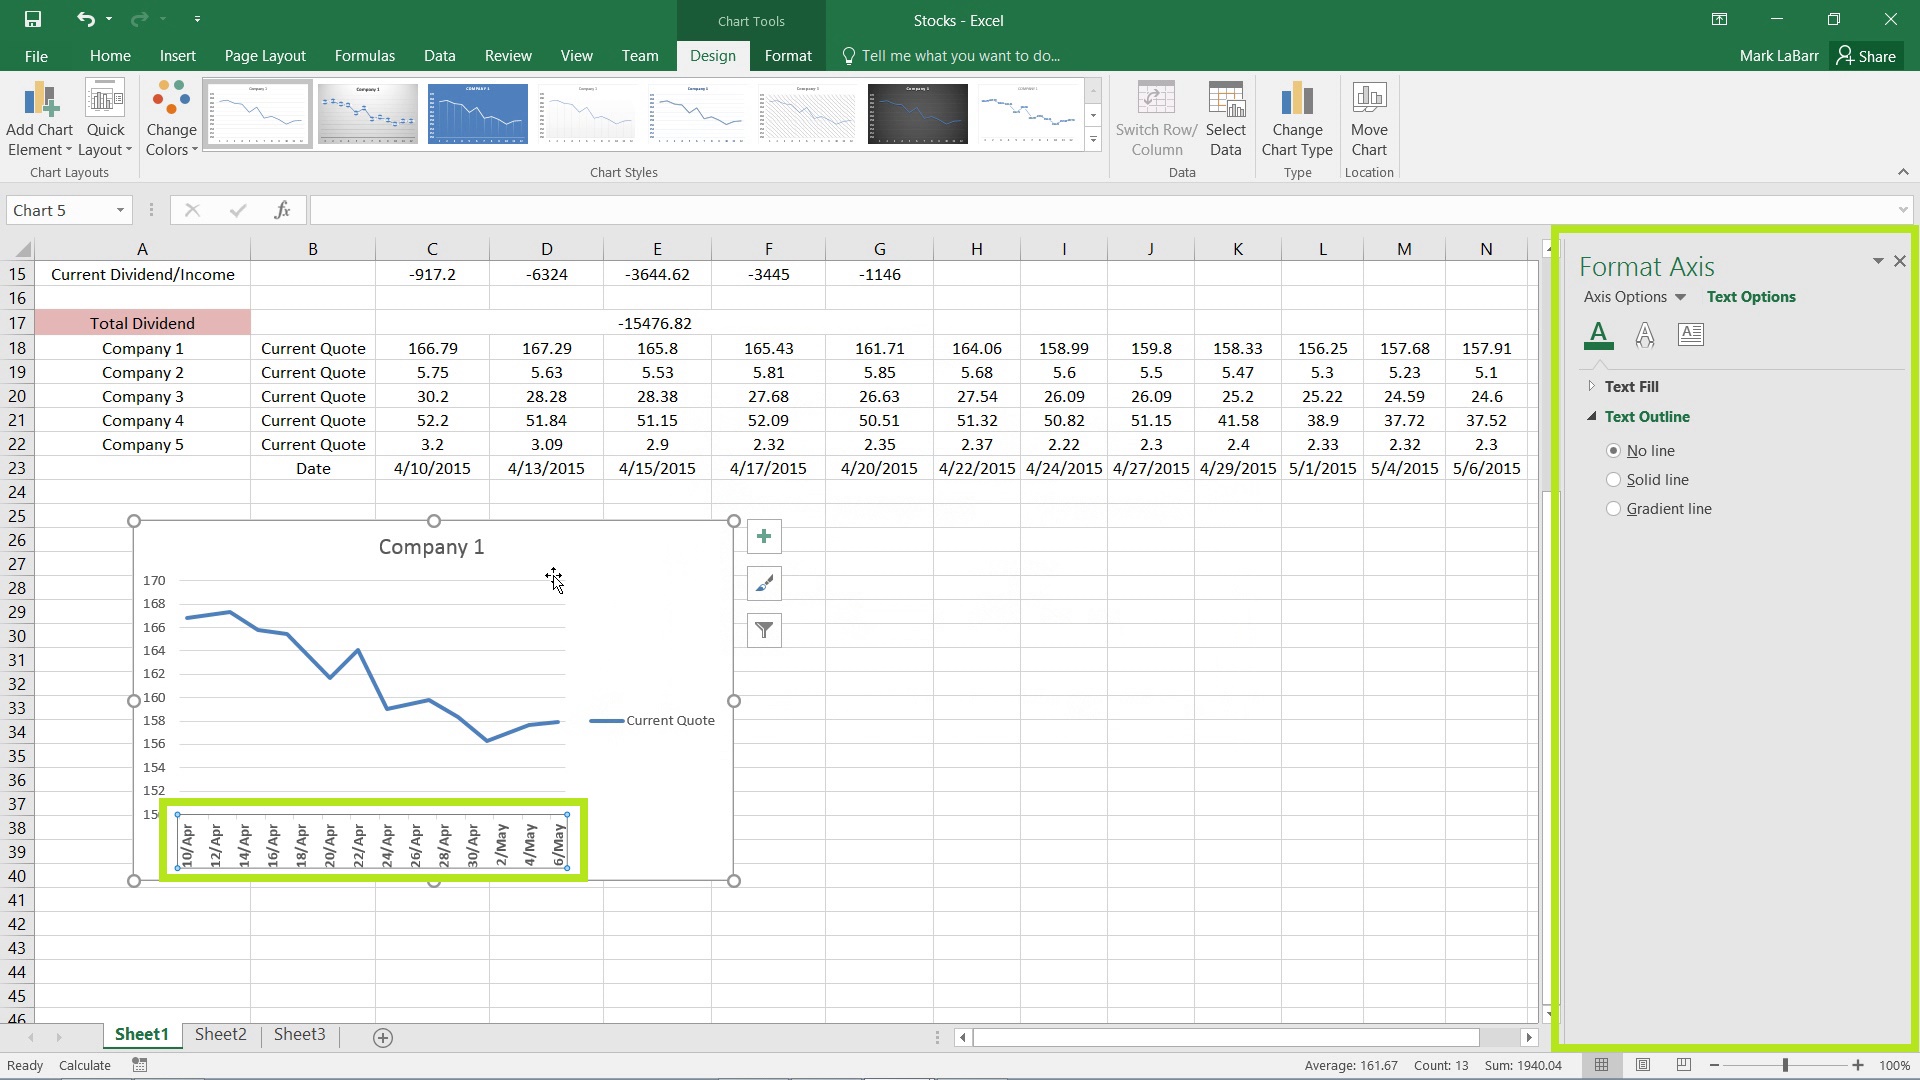
Task: Click the chart style dark thumbnail
Action: [918, 112]
